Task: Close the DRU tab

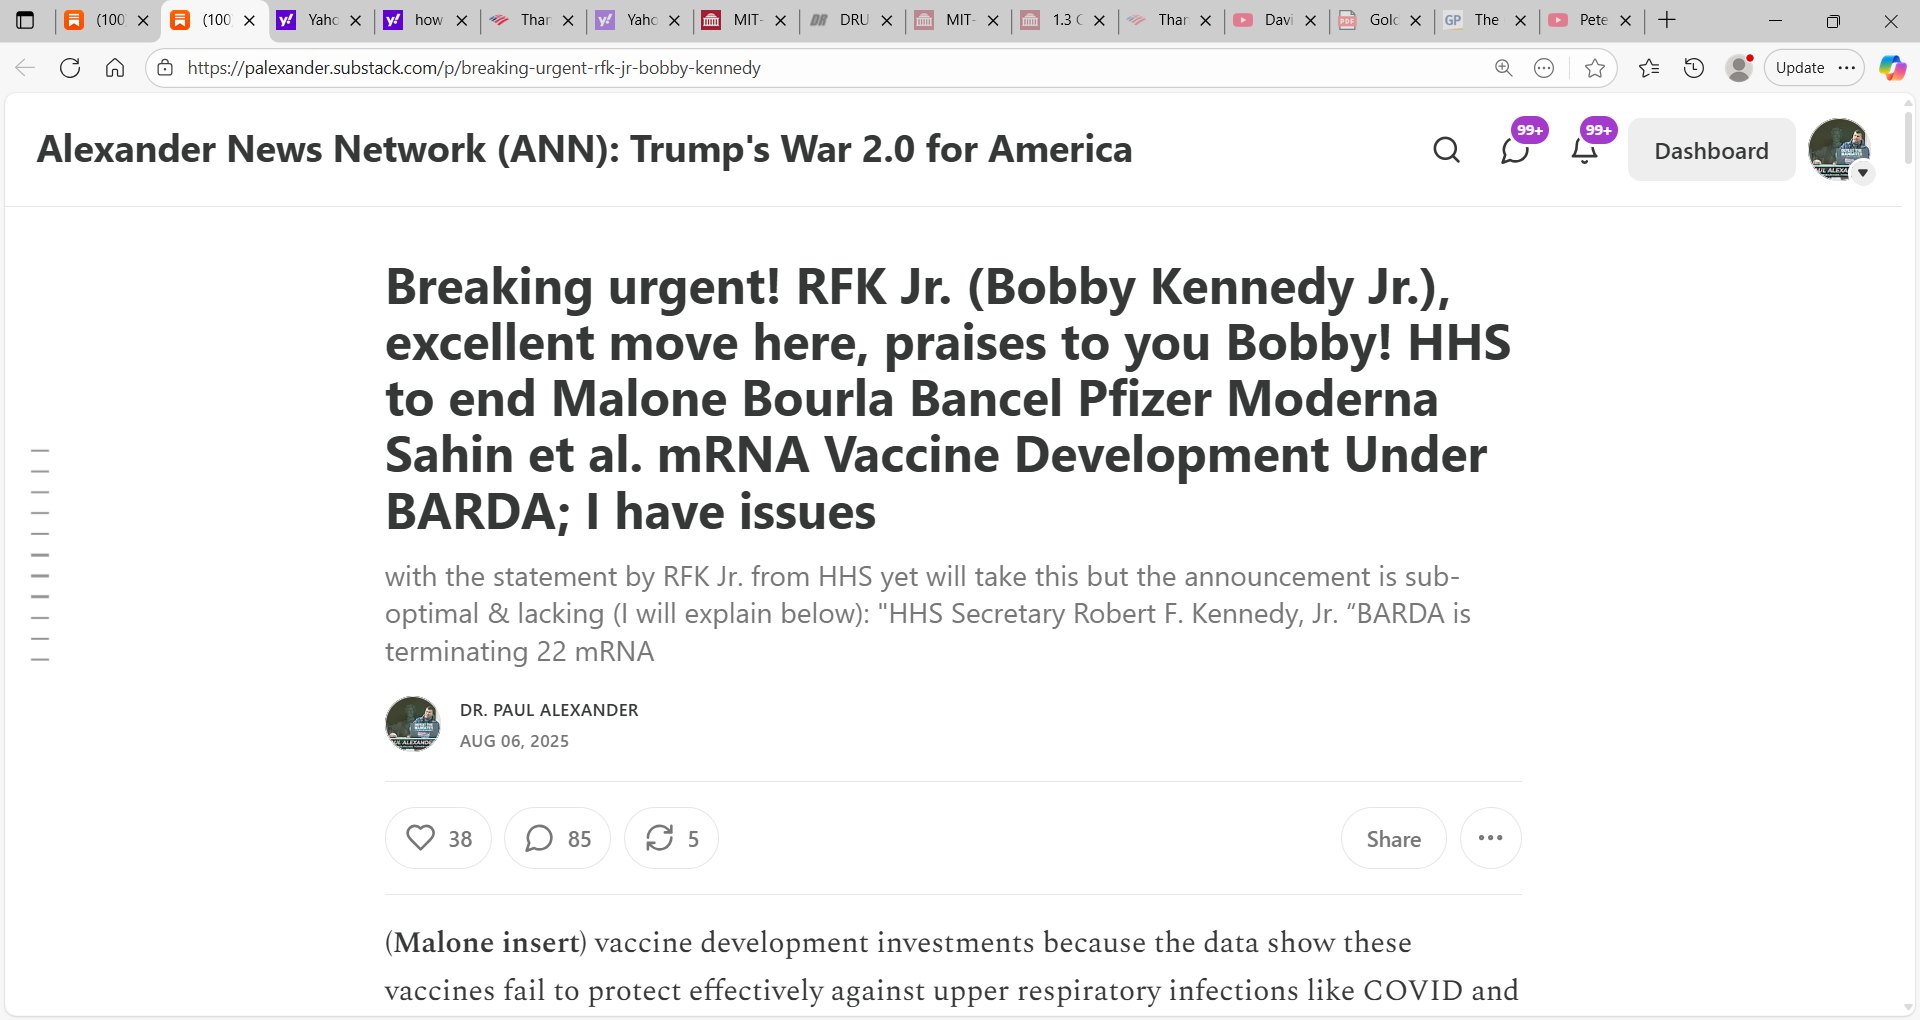Action: [887, 20]
